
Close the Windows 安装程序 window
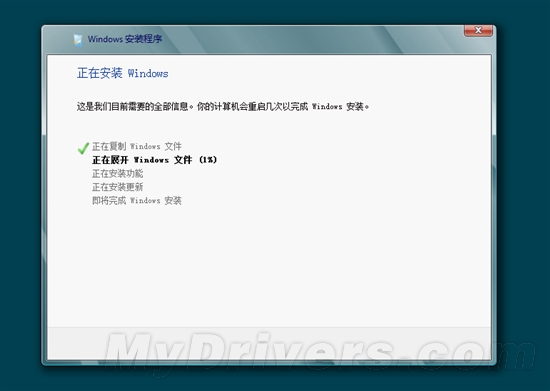pos(478,31)
